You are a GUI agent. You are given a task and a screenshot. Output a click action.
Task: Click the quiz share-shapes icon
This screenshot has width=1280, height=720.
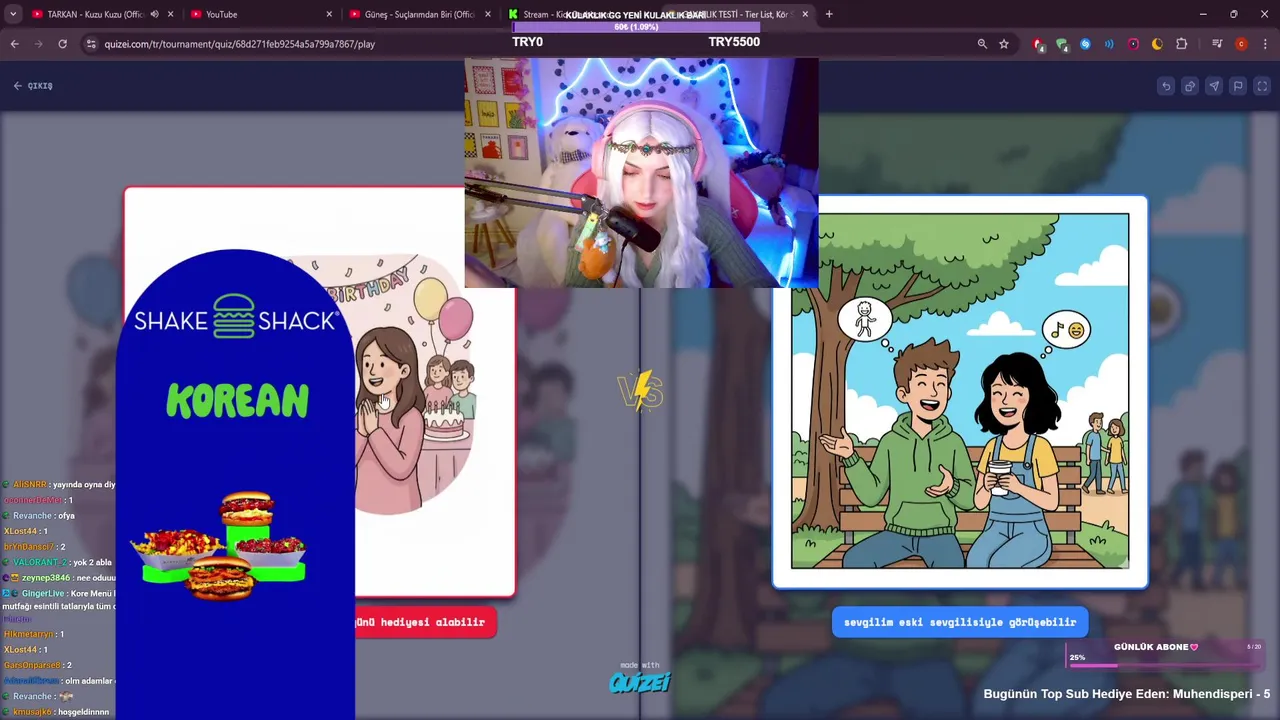pyautogui.click(x=1190, y=86)
